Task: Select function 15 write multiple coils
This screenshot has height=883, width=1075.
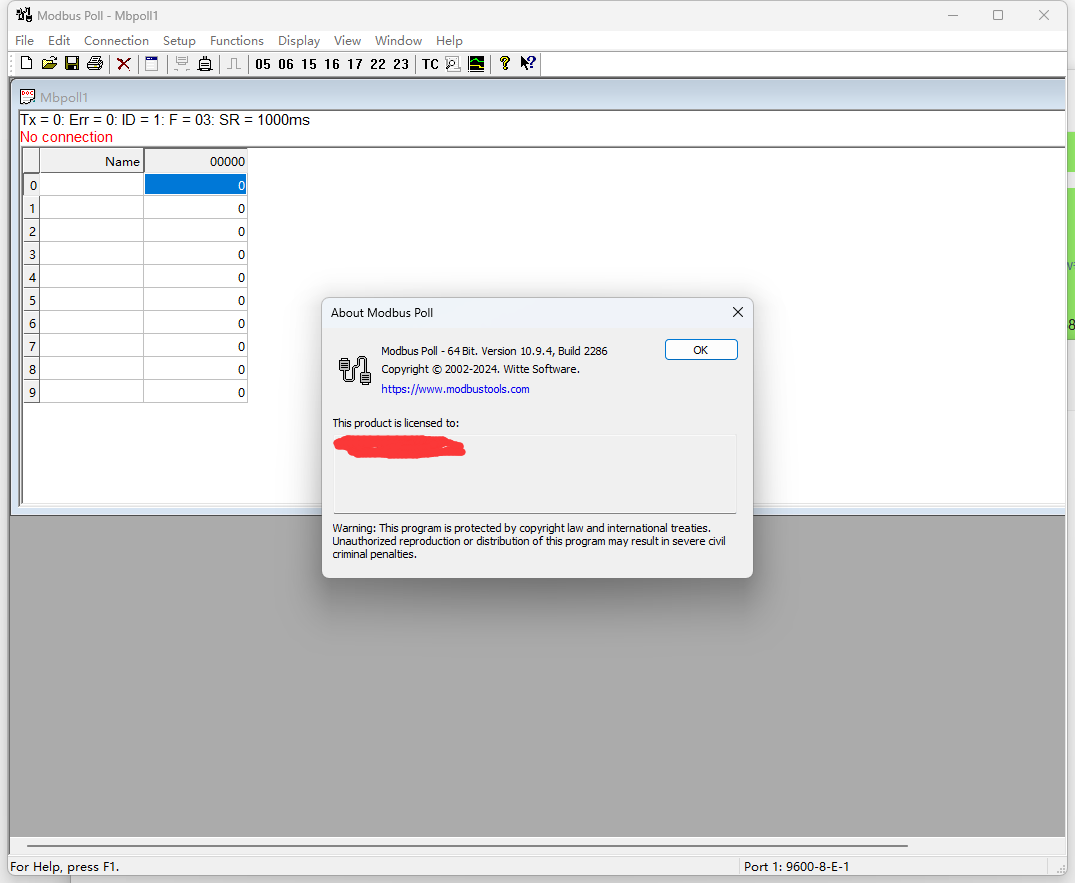Action: [x=309, y=64]
